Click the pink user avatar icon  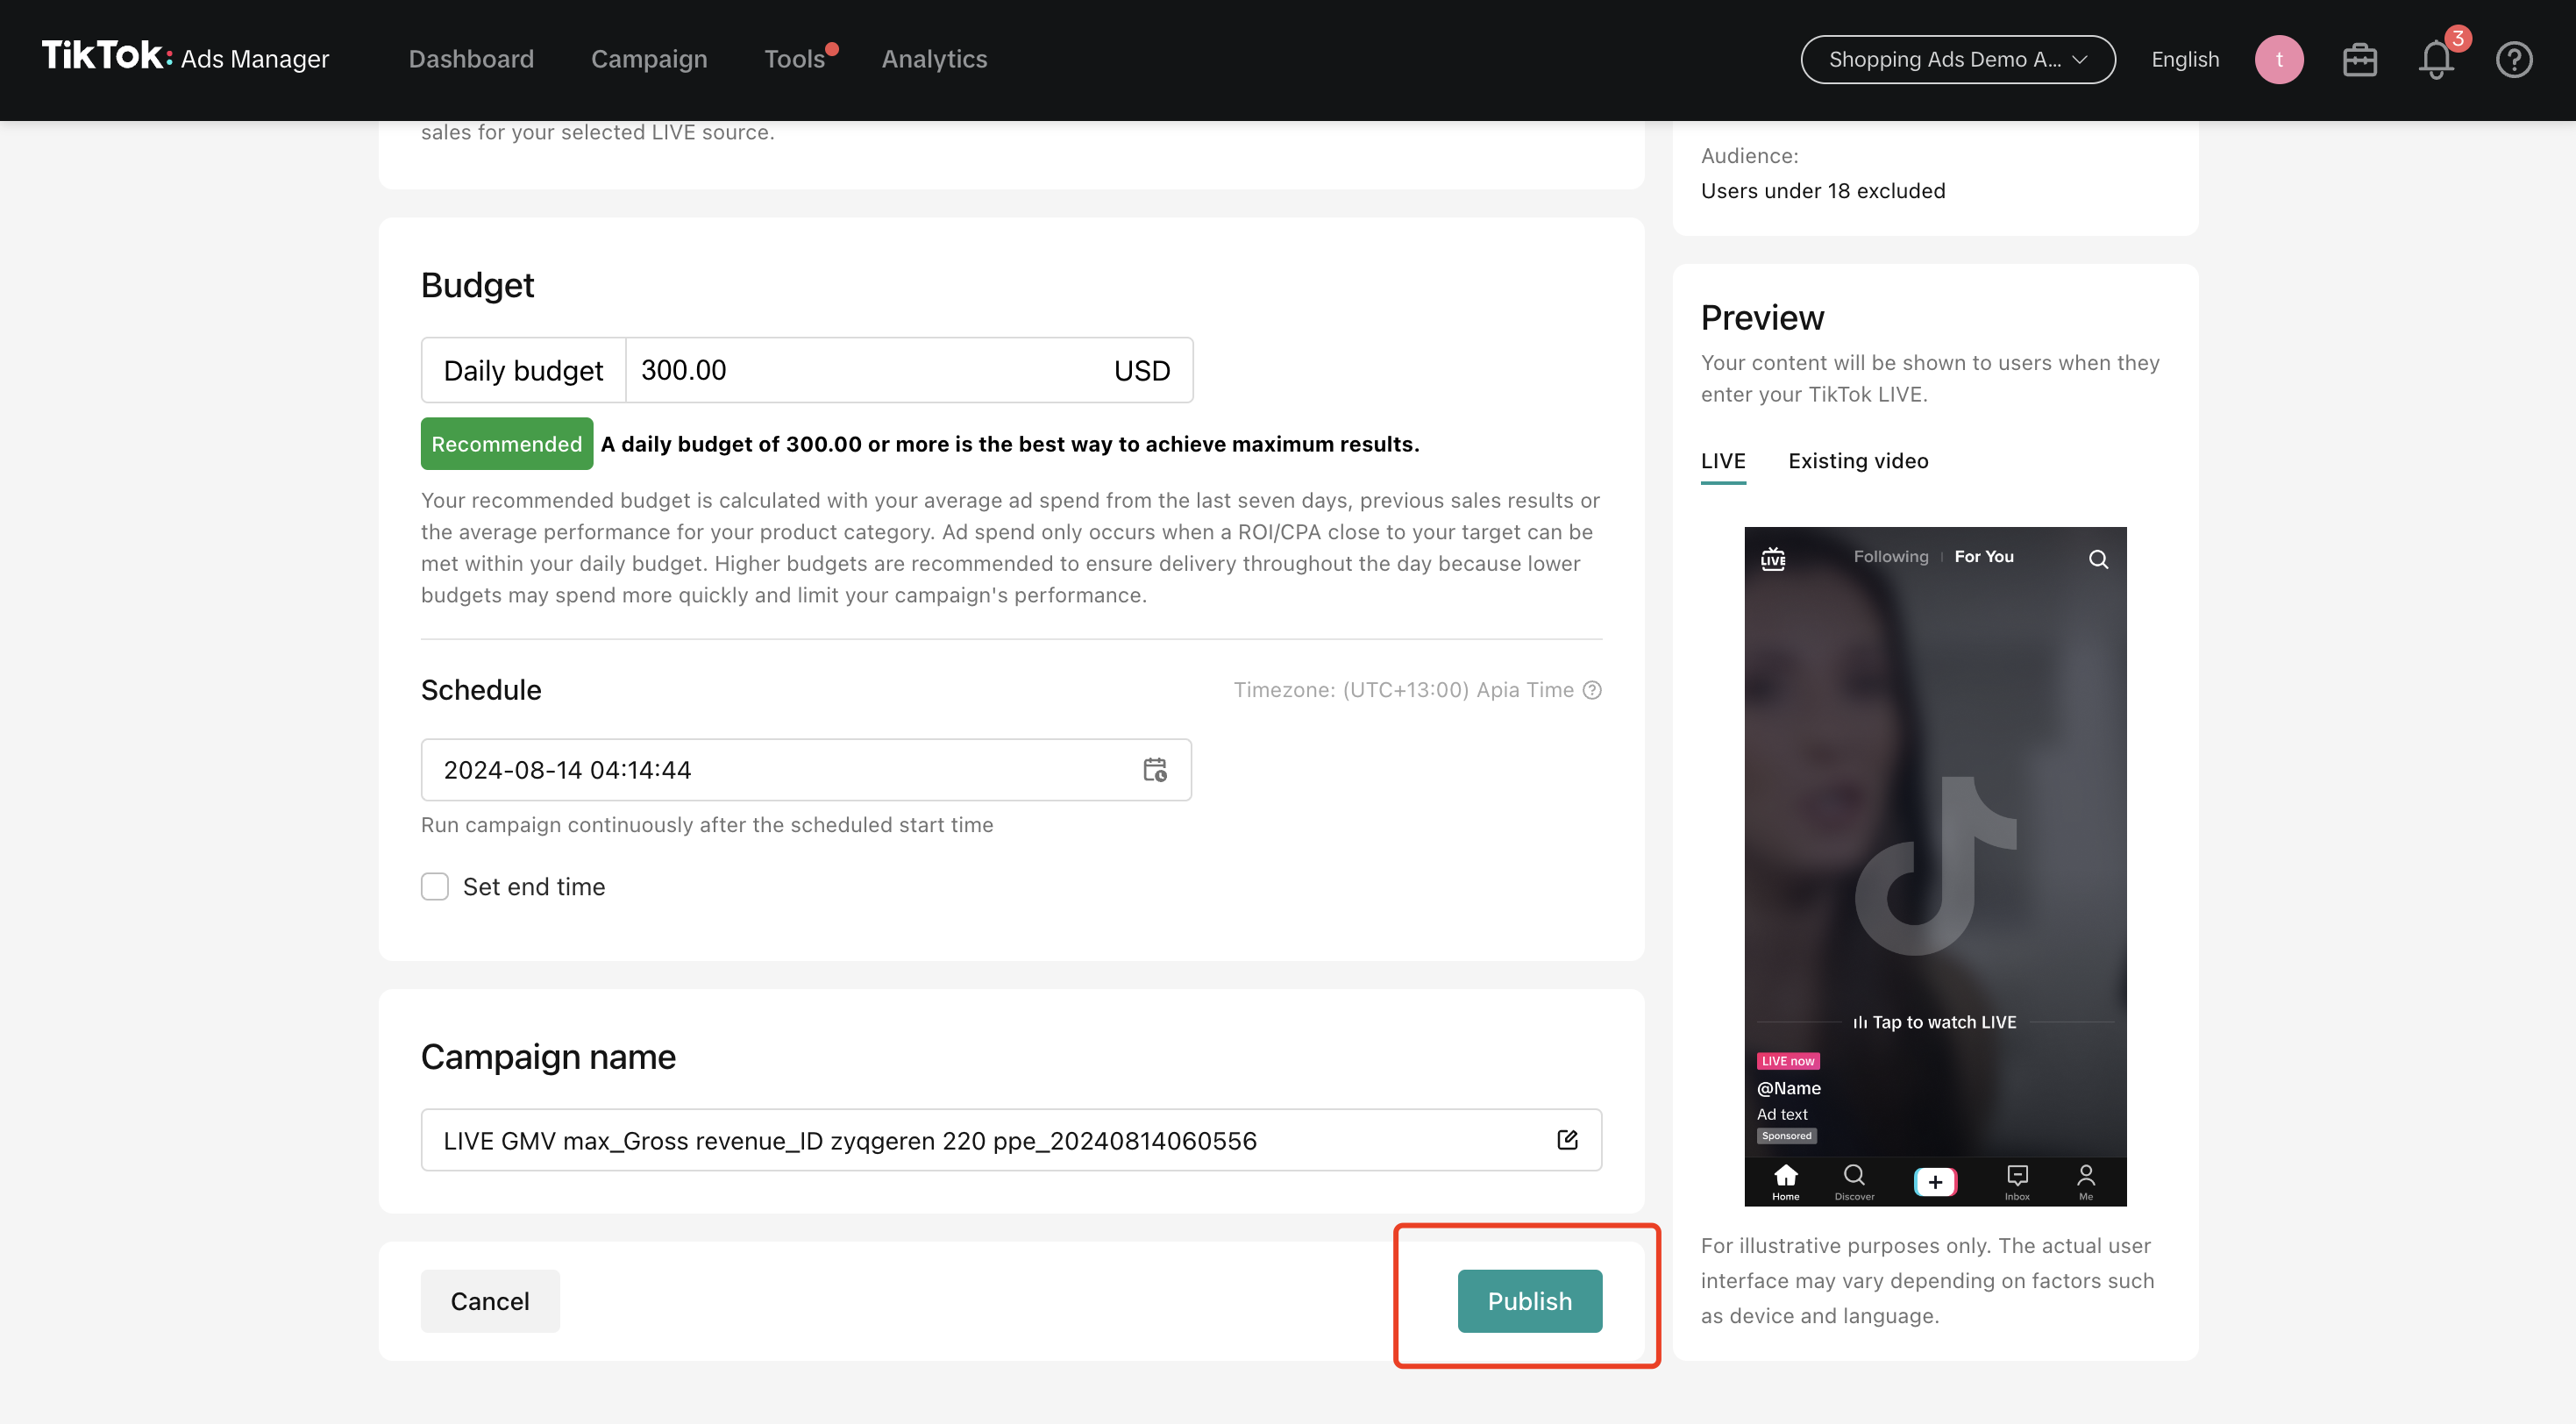point(2279,60)
